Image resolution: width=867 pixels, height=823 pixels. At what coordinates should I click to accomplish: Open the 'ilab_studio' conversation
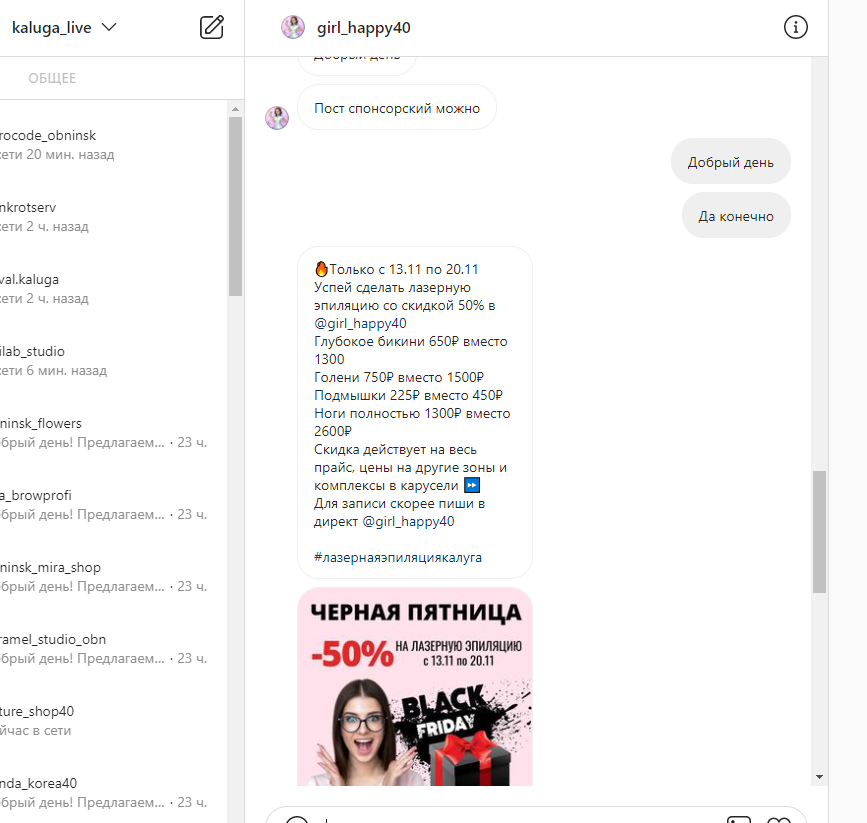tap(113, 360)
